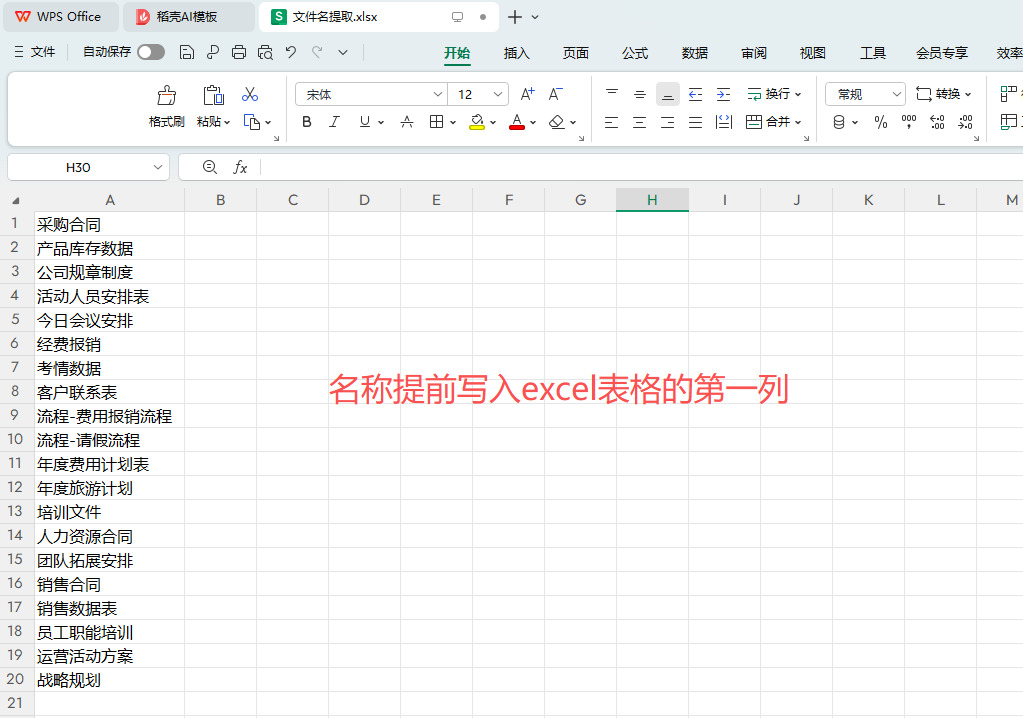
Task: Click the Print Preview icon
Action: (265, 52)
